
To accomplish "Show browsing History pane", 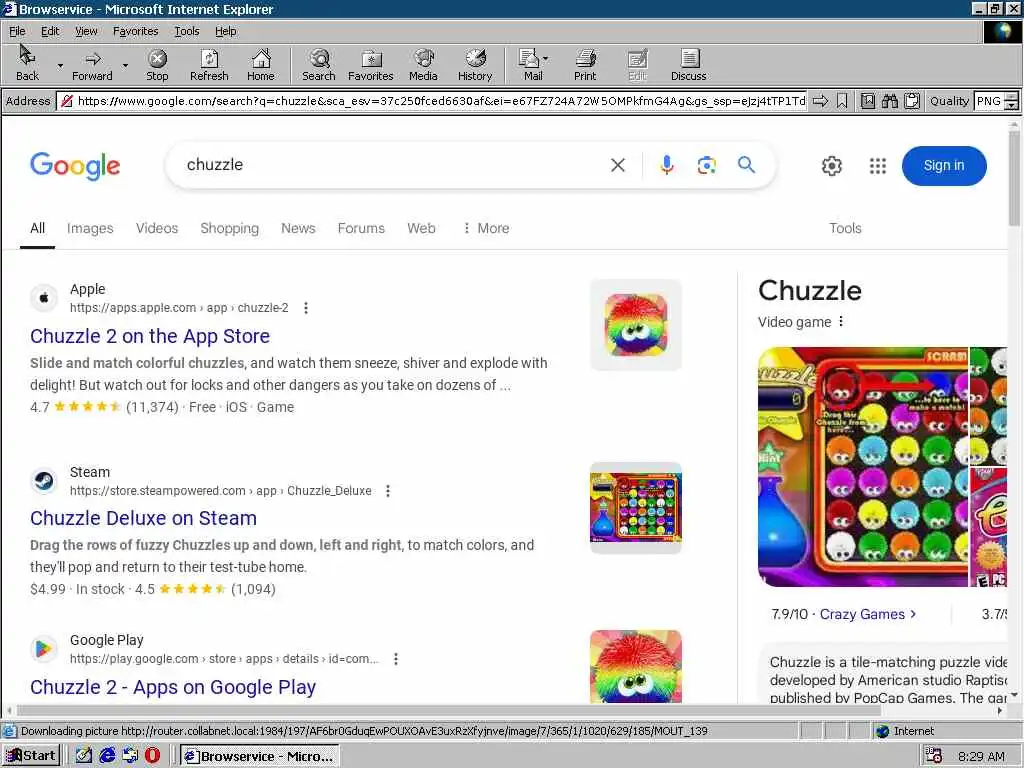I will pos(475,64).
